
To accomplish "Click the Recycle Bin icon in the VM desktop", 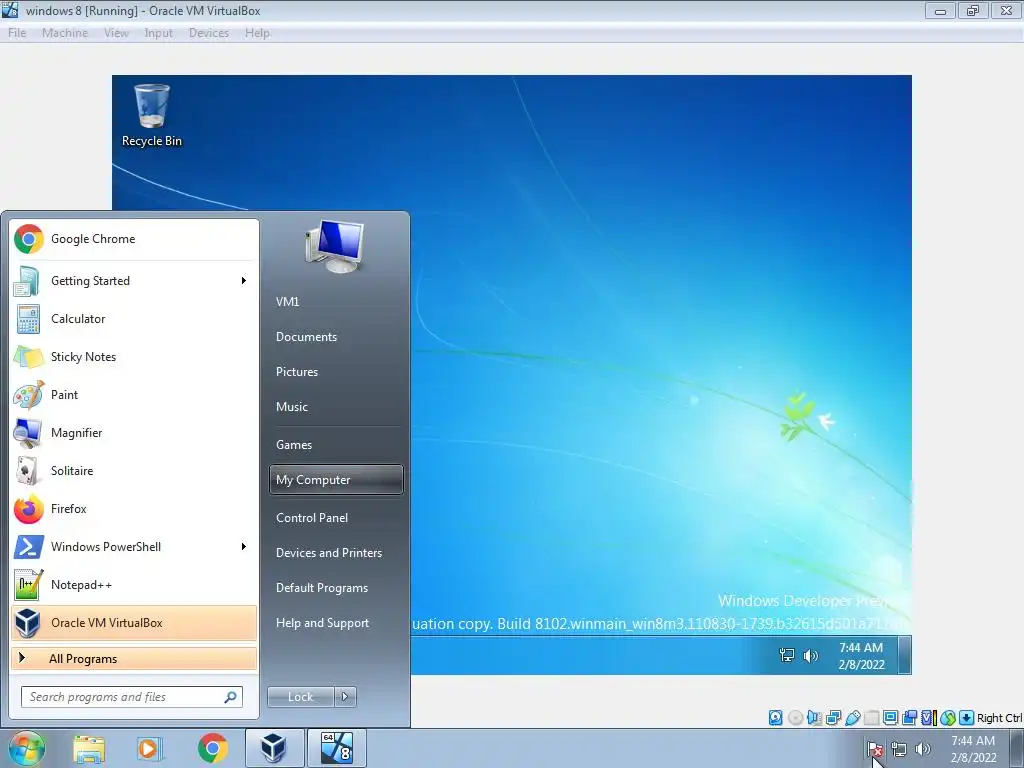I will click(x=152, y=115).
